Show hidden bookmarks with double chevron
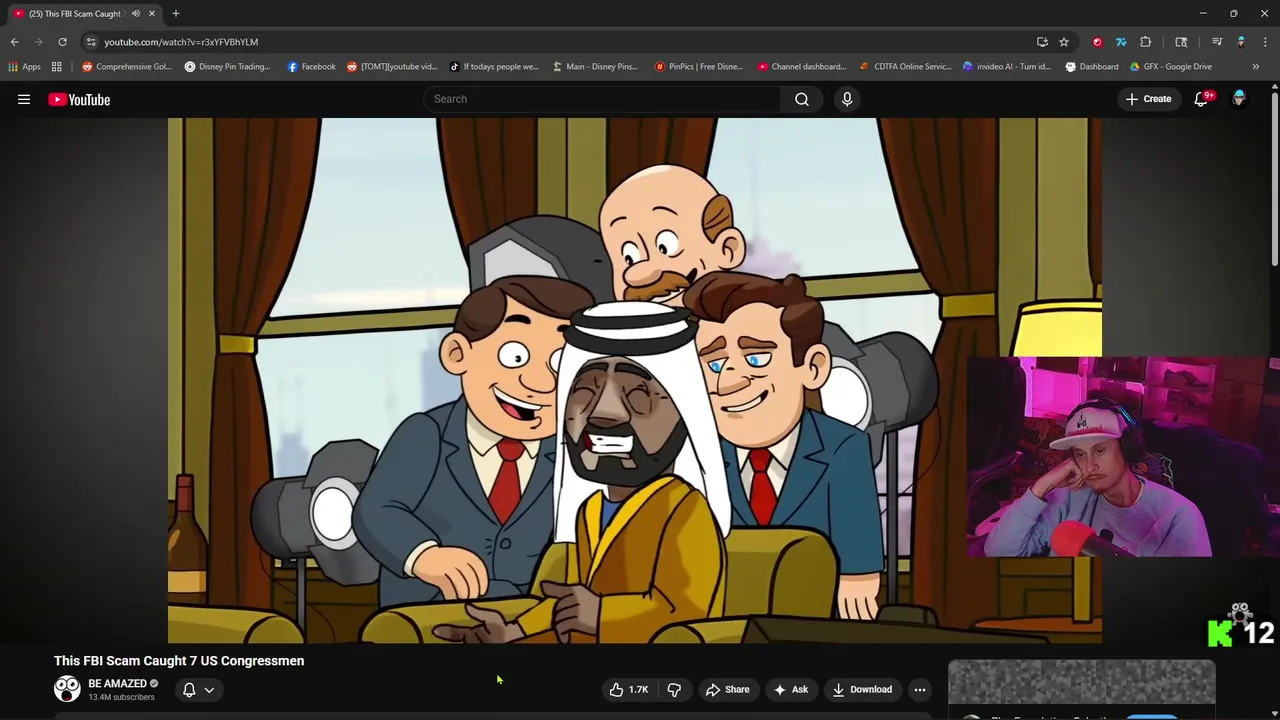This screenshot has width=1280, height=720. [x=1256, y=67]
